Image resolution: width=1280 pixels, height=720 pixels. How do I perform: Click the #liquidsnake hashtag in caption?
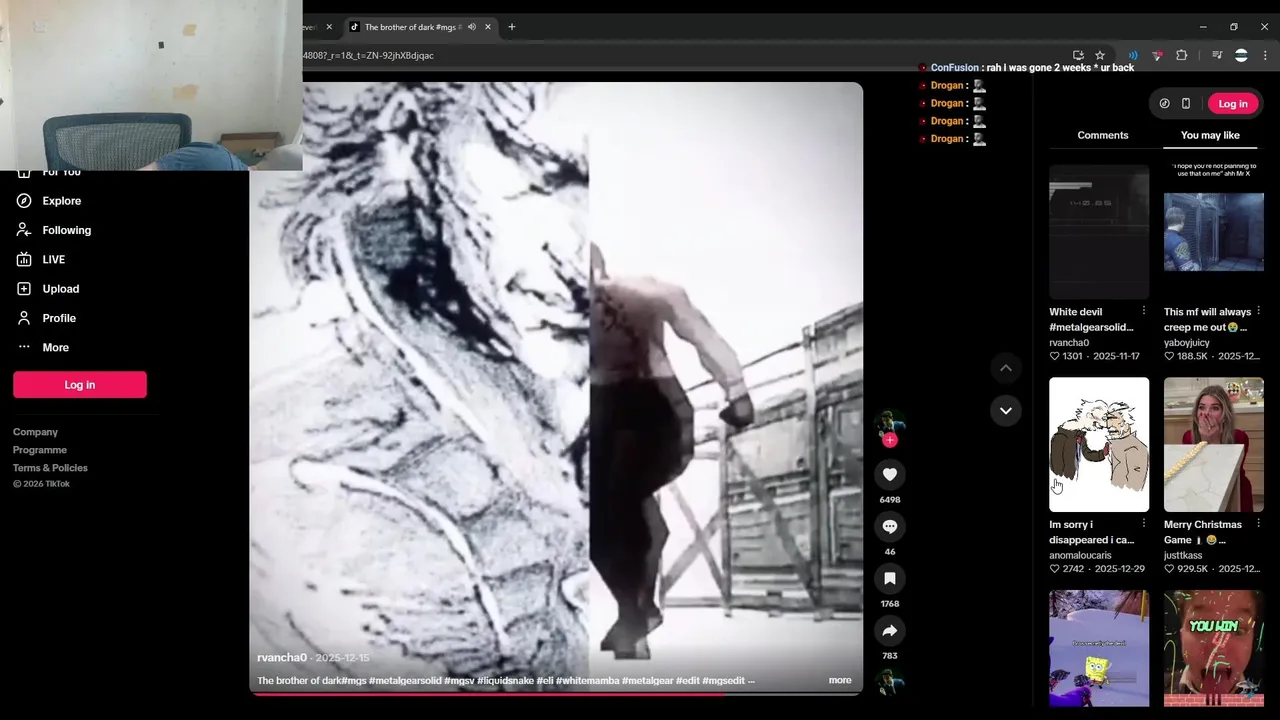pos(505,681)
